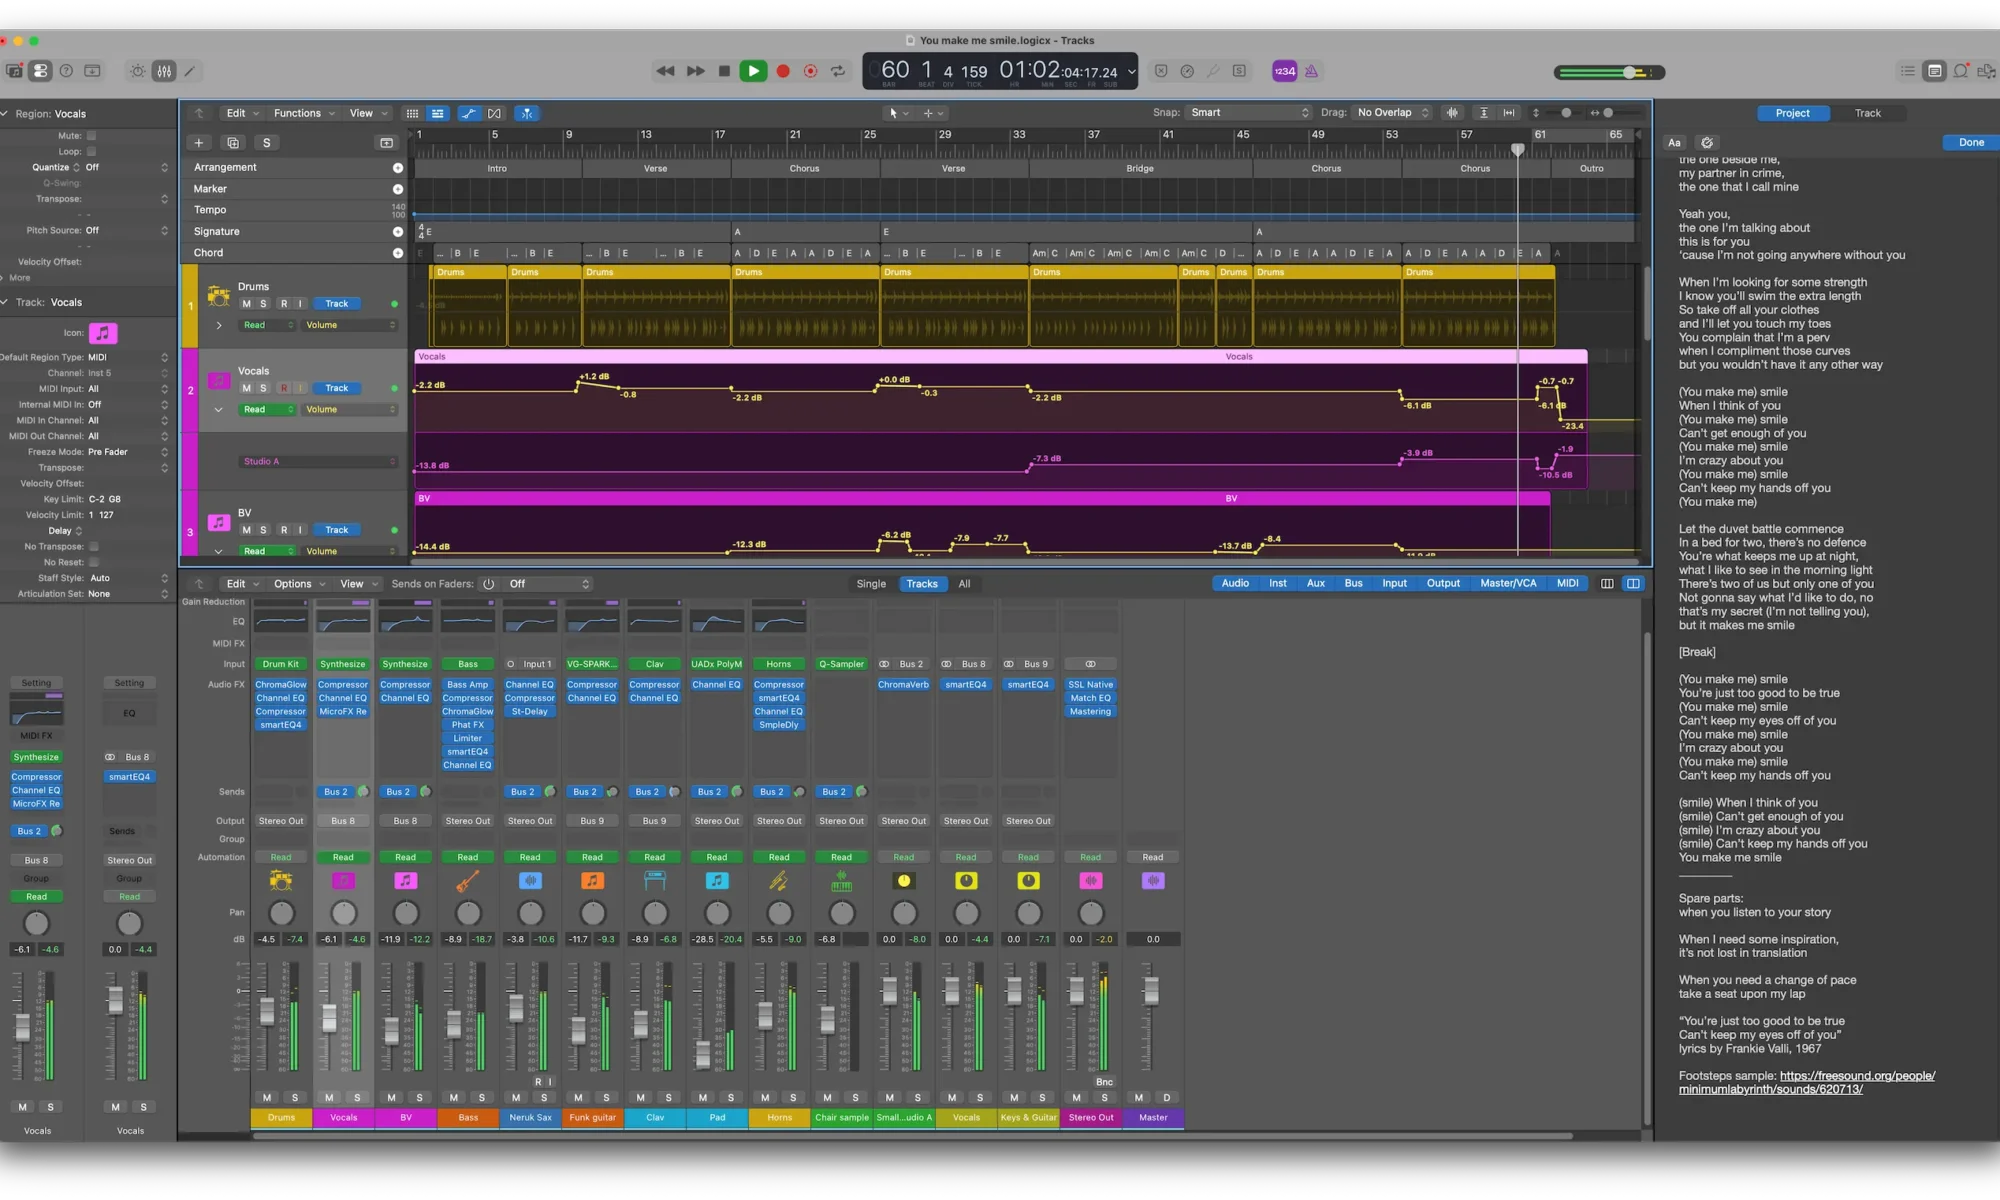Filter mixer by Aux button
Image resolution: width=2000 pixels, height=1200 pixels.
click(x=1315, y=584)
